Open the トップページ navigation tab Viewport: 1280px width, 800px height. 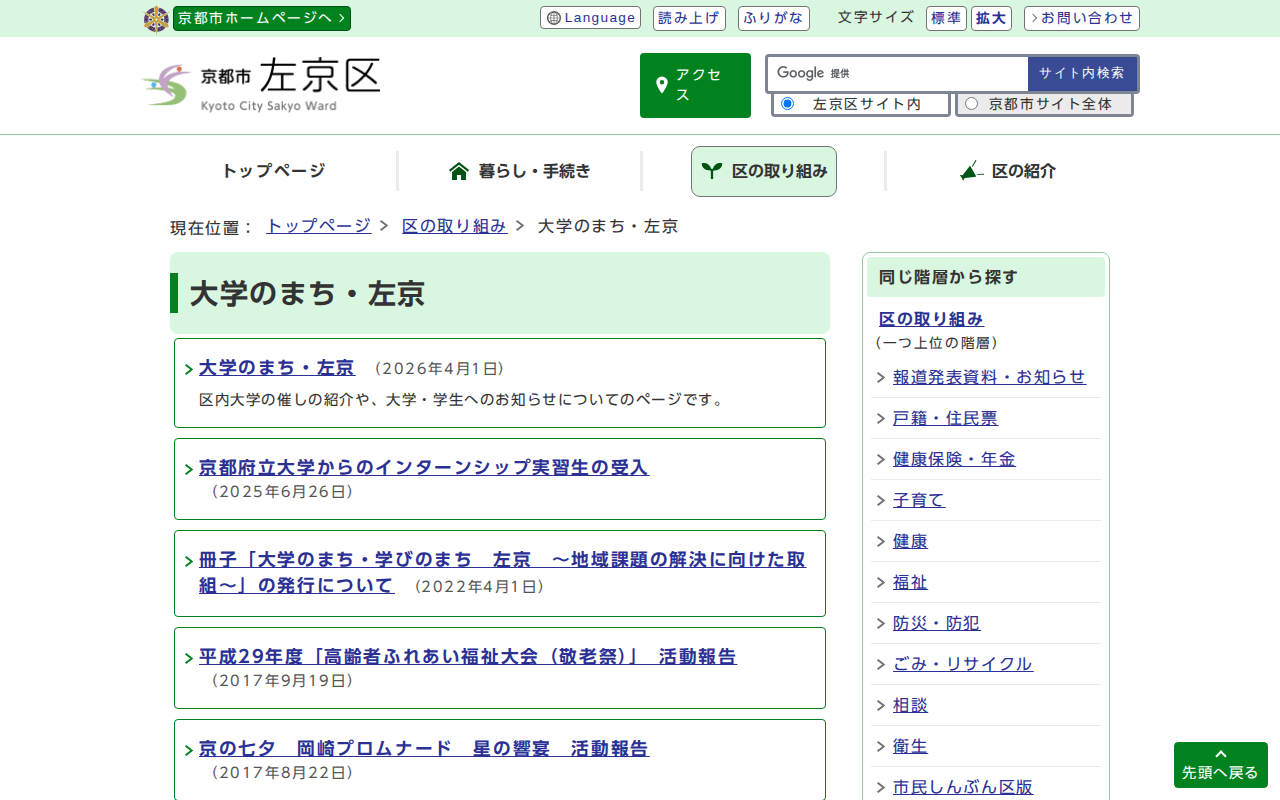tap(273, 171)
